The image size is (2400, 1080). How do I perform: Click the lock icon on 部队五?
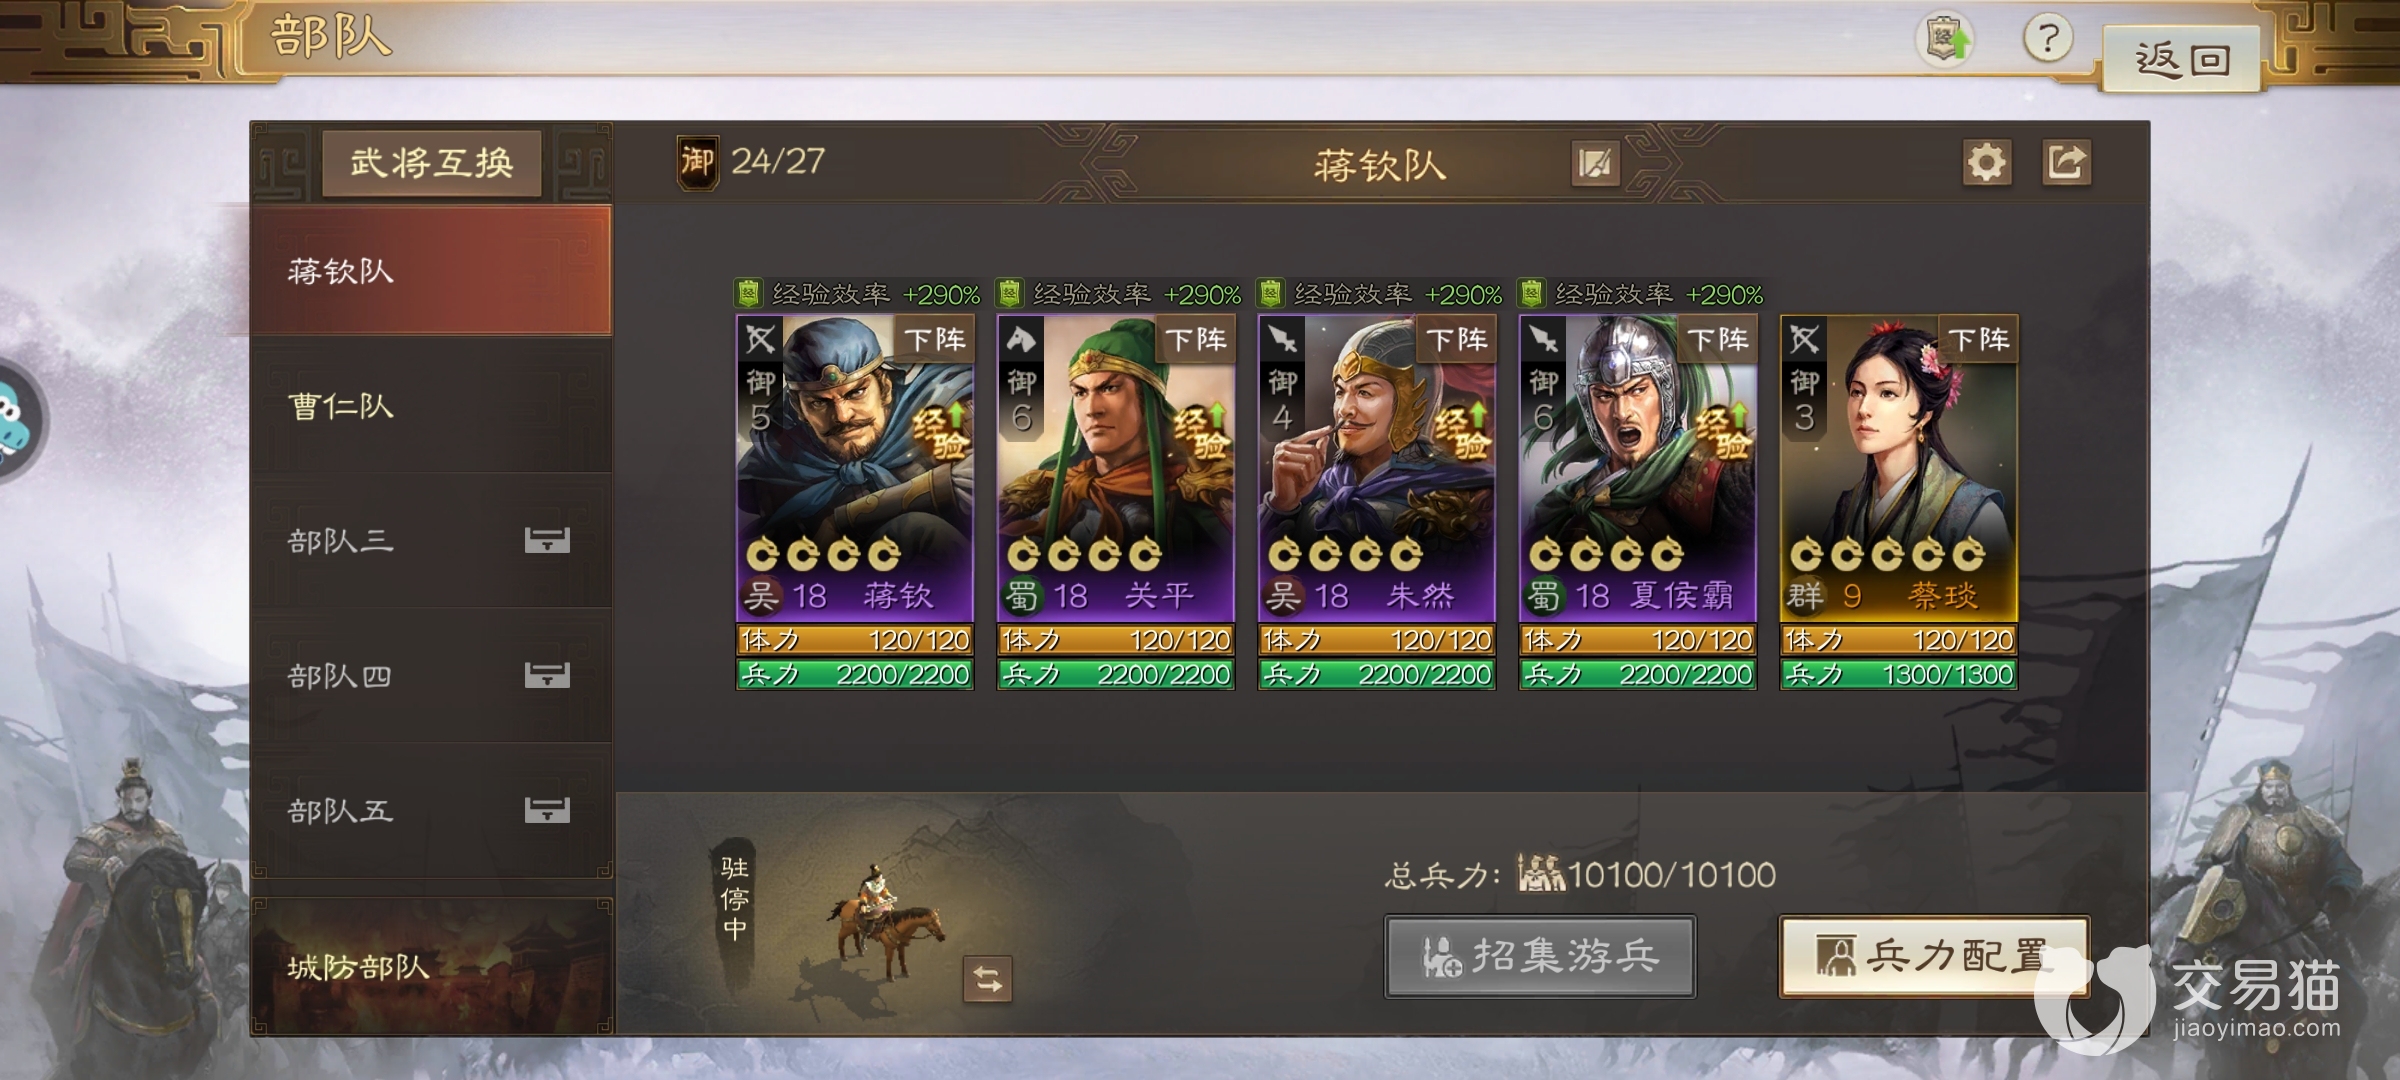547,810
